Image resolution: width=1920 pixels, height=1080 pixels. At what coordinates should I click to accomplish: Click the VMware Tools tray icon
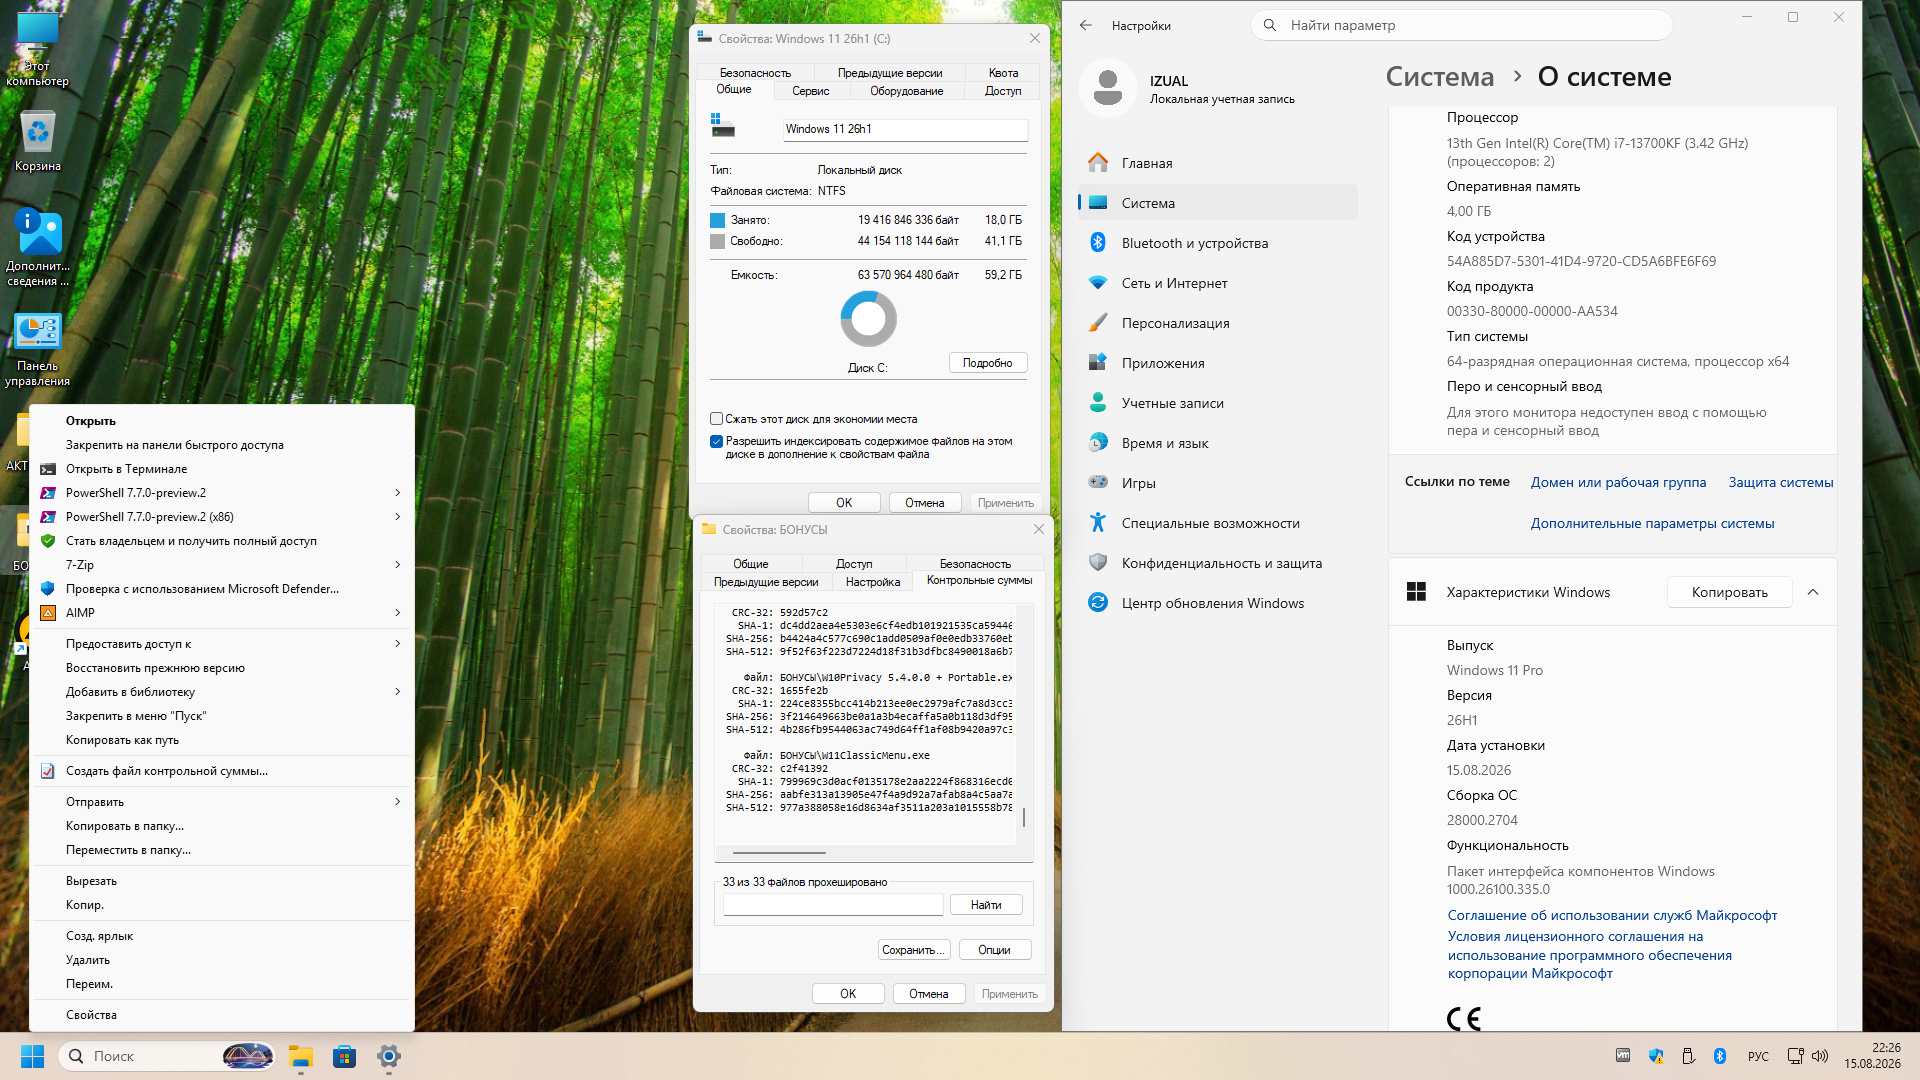(1623, 1056)
